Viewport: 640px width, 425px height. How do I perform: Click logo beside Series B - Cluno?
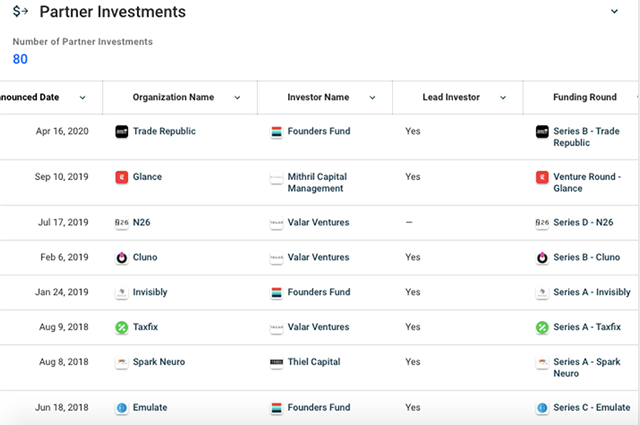[542, 258]
